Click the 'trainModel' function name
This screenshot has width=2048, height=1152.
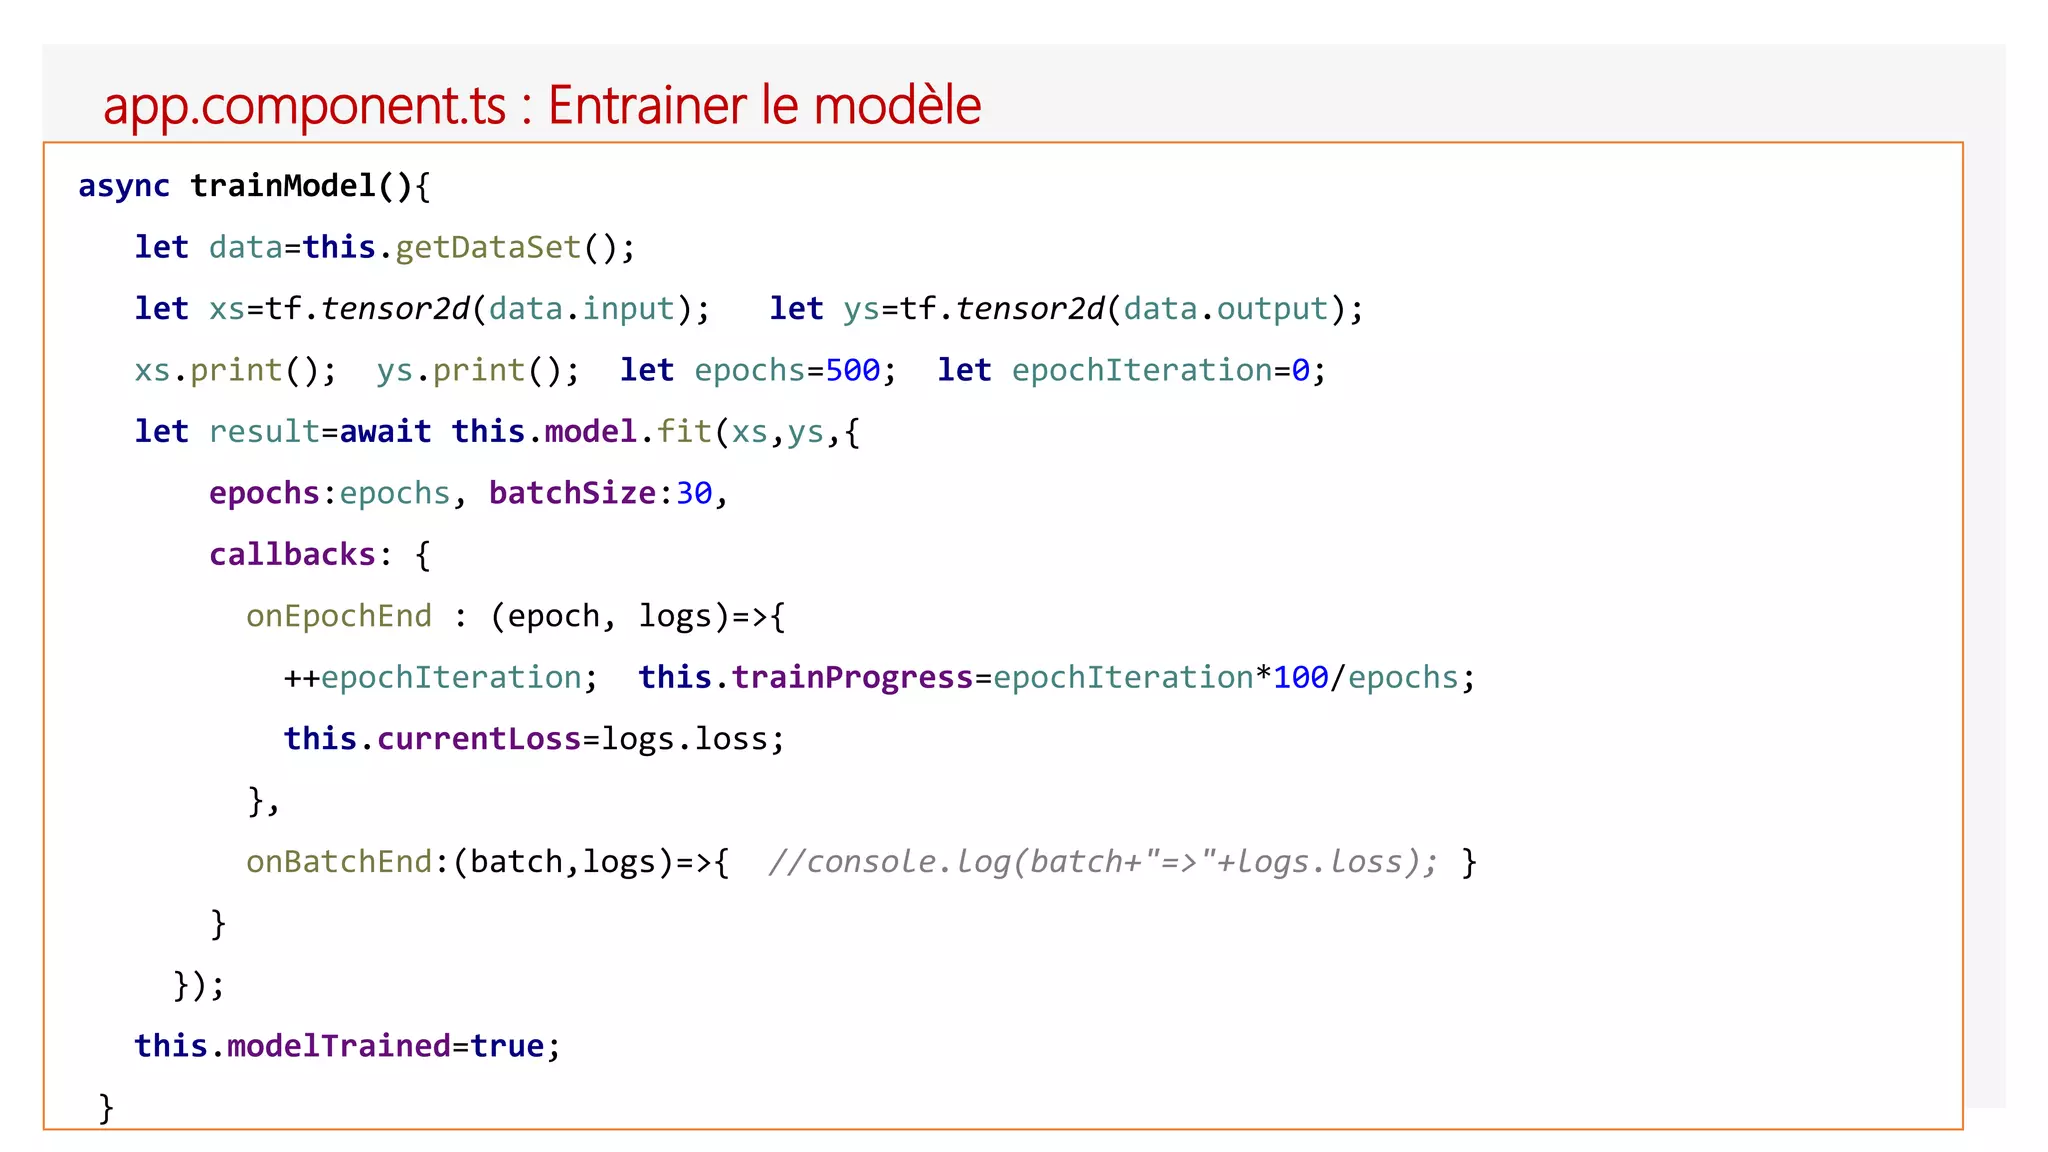tap(283, 186)
